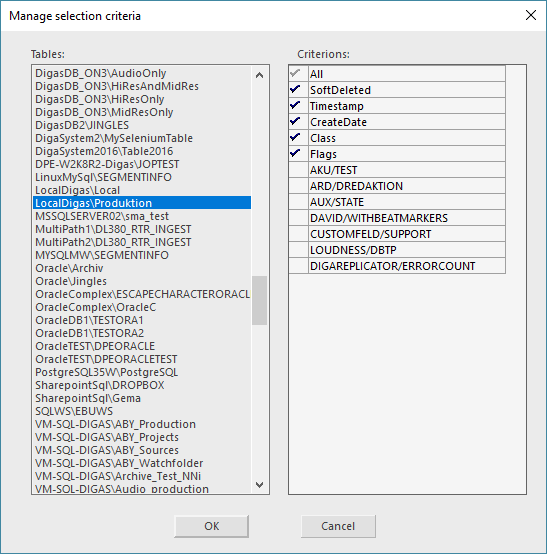The width and height of the screenshot is (547, 554).
Task: Cancel the selection criteria dialog
Action: [338, 526]
